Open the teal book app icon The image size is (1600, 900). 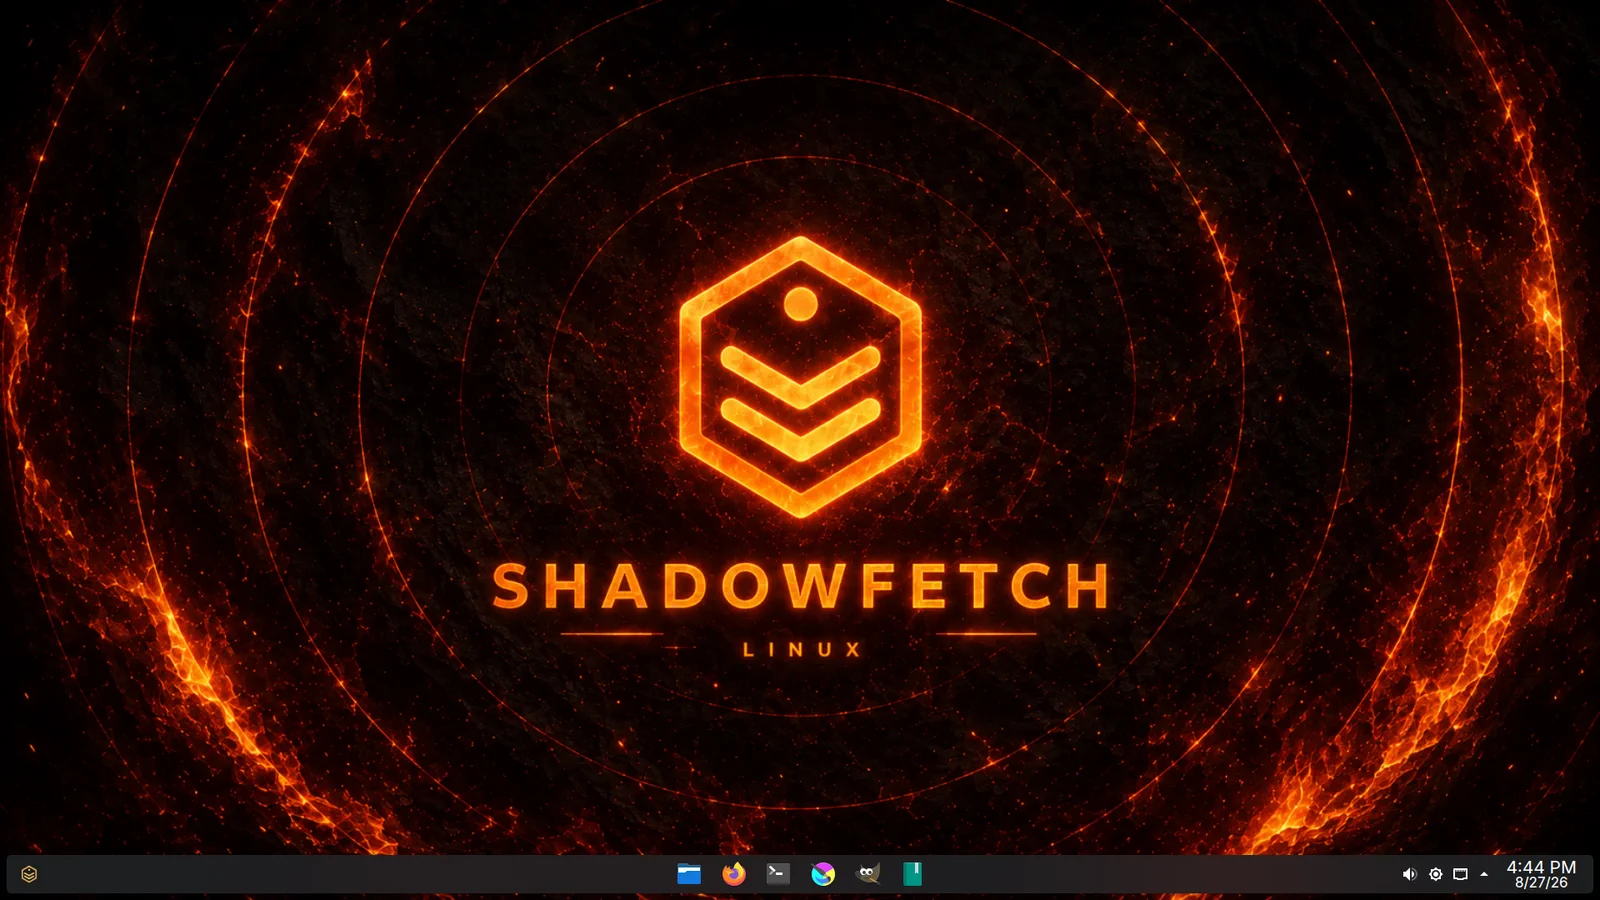pyautogui.click(x=912, y=874)
